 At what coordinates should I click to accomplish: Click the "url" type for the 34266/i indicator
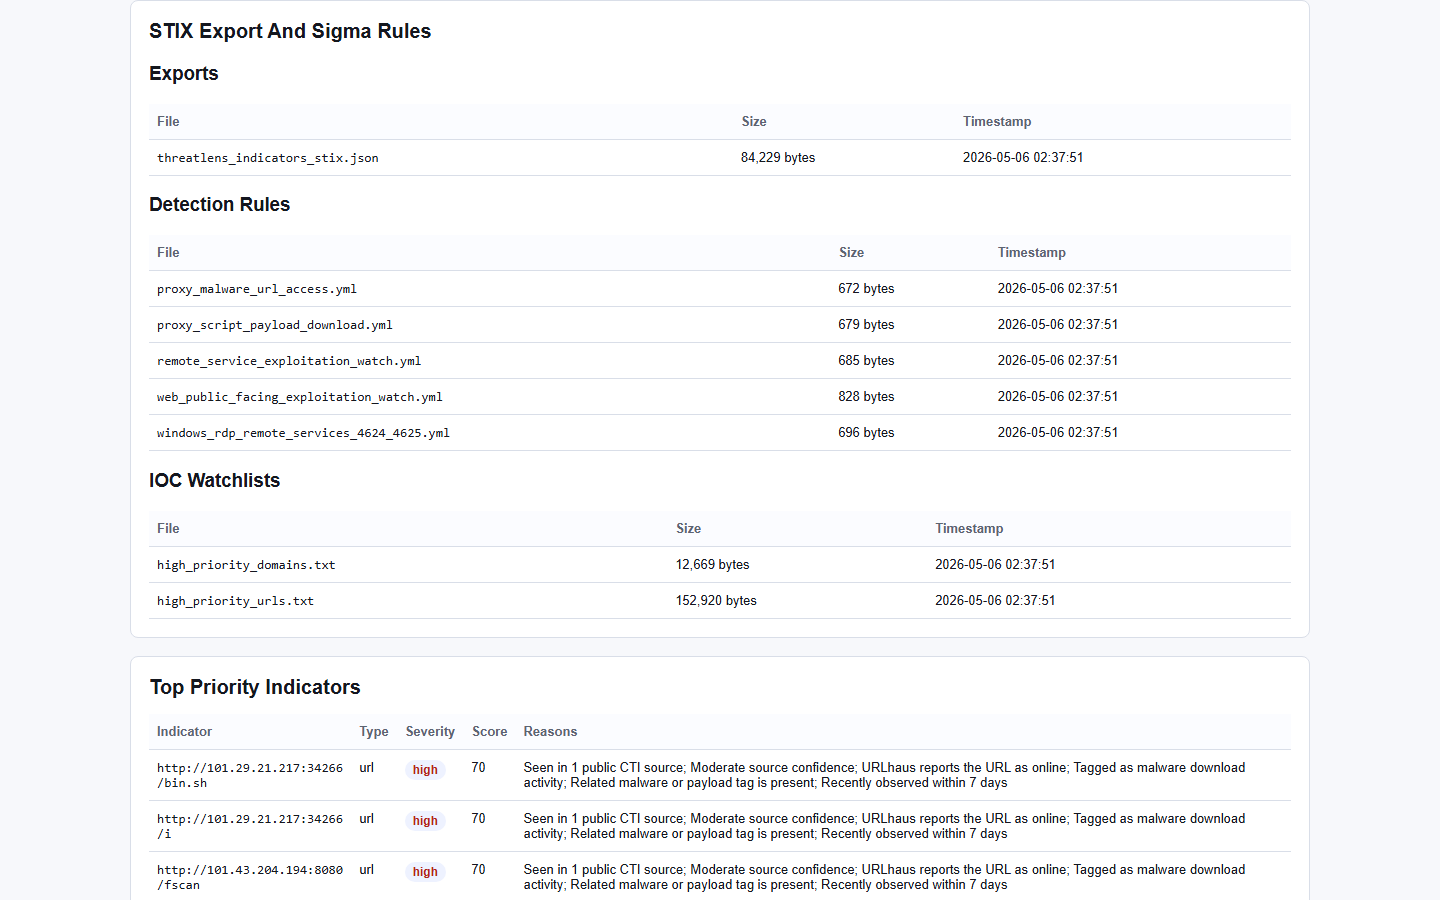(x=367, y=819)
